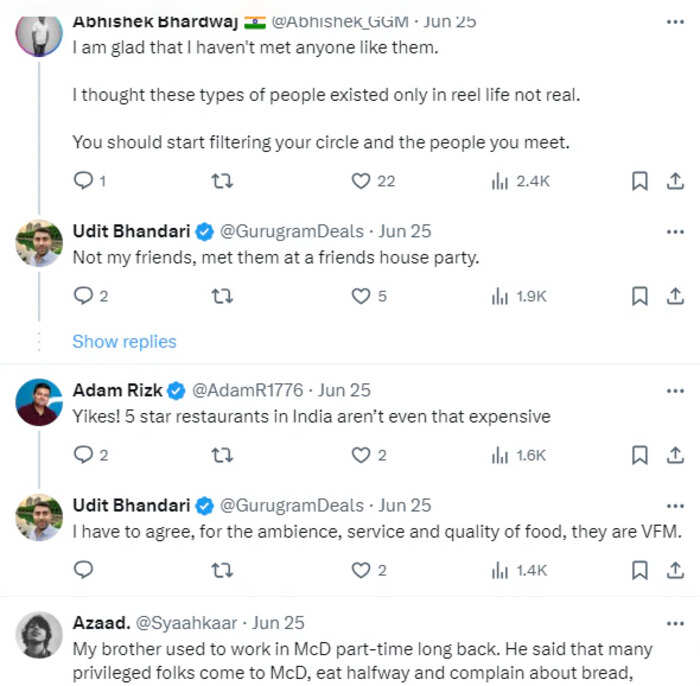700x686 pixels.
Task: Open more options menu on Adam Rizk's tweet
Action: (x=675, y=391)
